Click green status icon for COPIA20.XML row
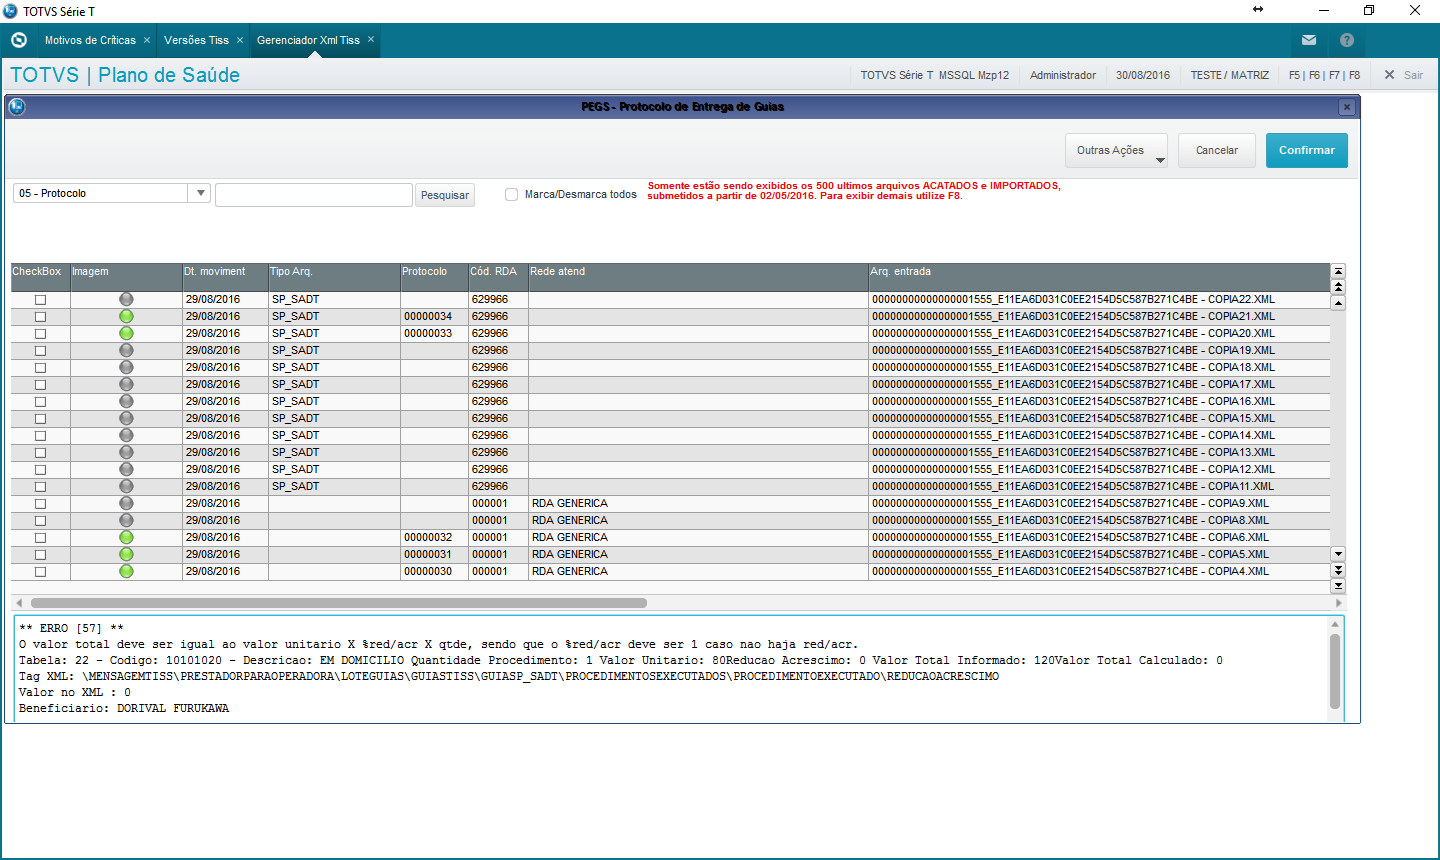1440x860 pixels. (126, 333)
